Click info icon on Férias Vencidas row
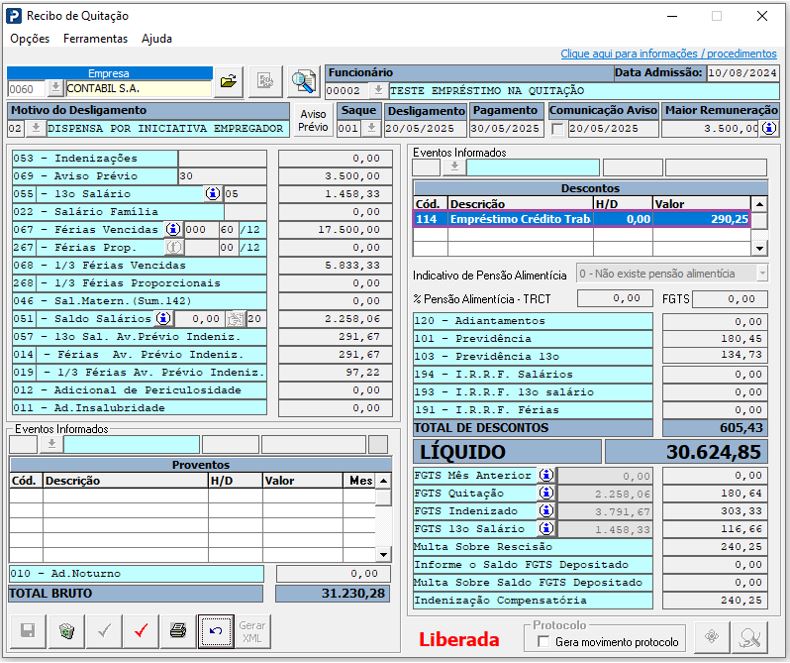The height and width of the screenshot is (663, 790). [x=173, y=229]
